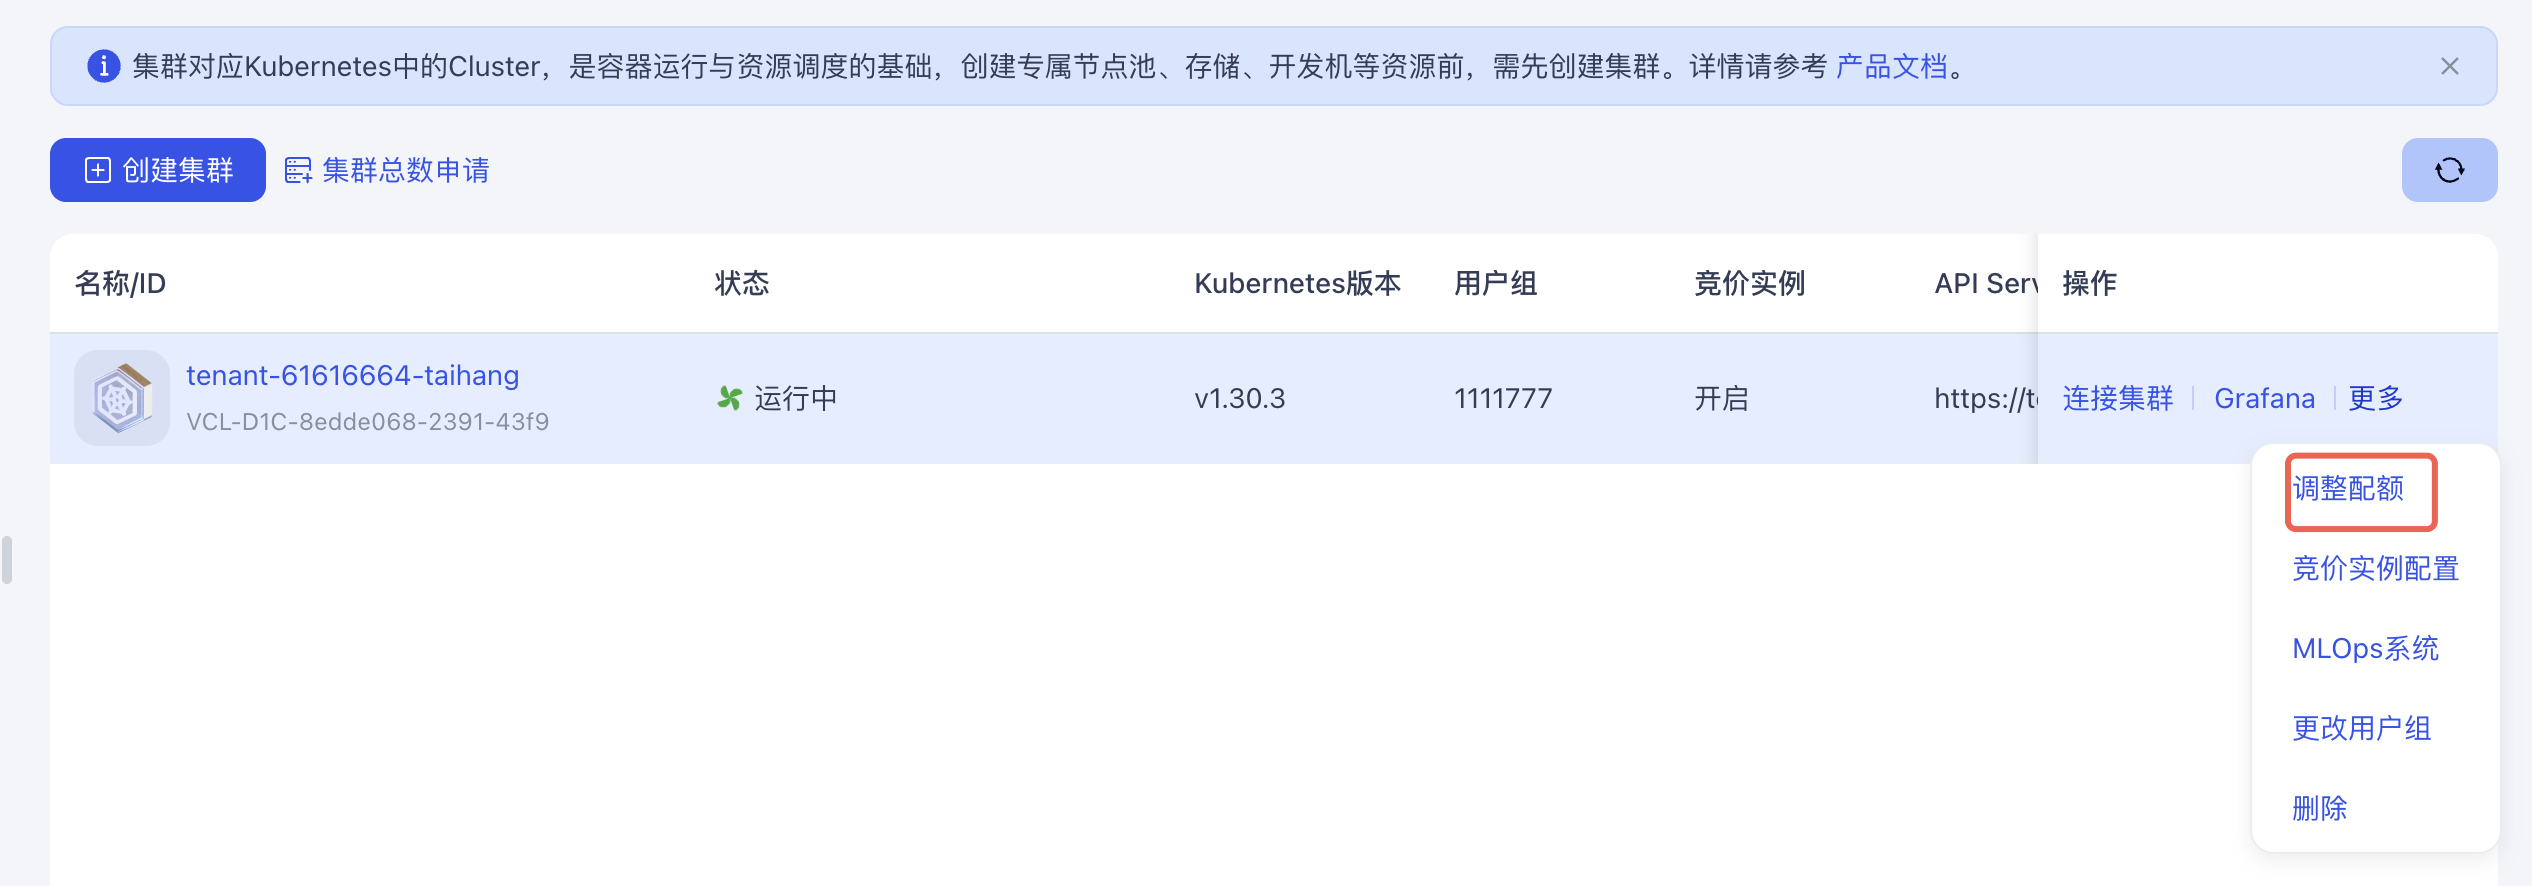Click 连接集群 to connect cluster
2532x886 pixels.
point(2117,398)
